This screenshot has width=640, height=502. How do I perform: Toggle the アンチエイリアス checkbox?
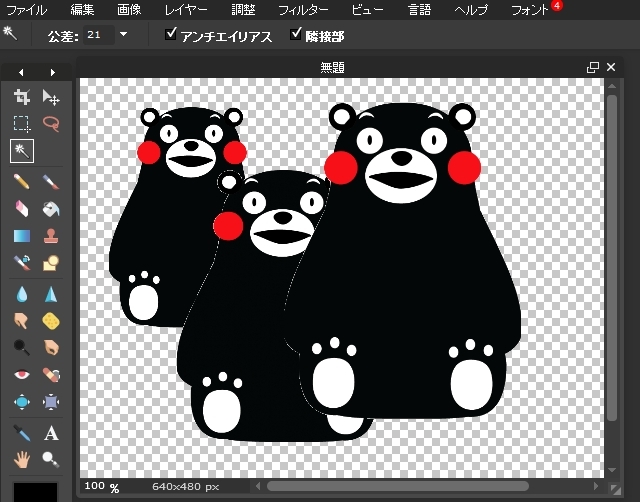click(x=171, y=34)
